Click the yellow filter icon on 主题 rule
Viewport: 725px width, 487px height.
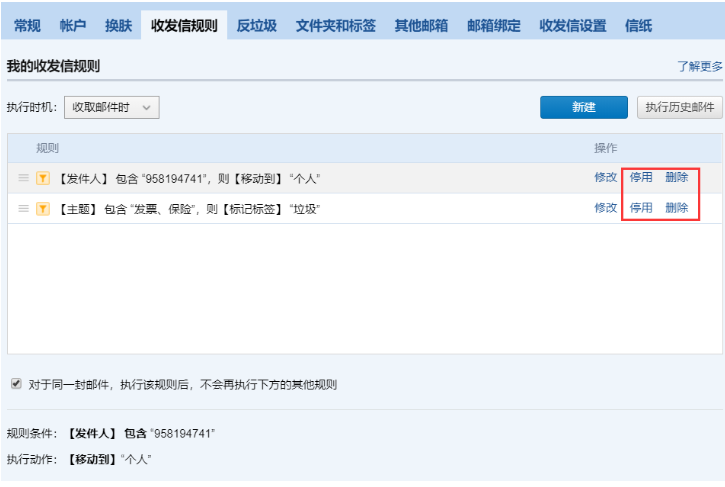[43, 208]
